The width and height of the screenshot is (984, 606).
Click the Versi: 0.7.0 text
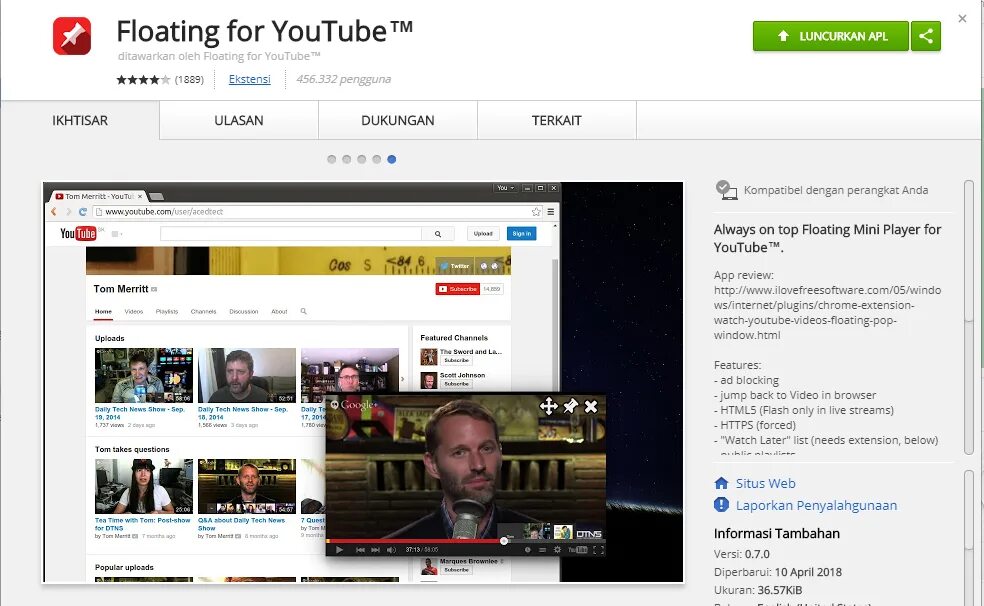click(x=742, y=554)
